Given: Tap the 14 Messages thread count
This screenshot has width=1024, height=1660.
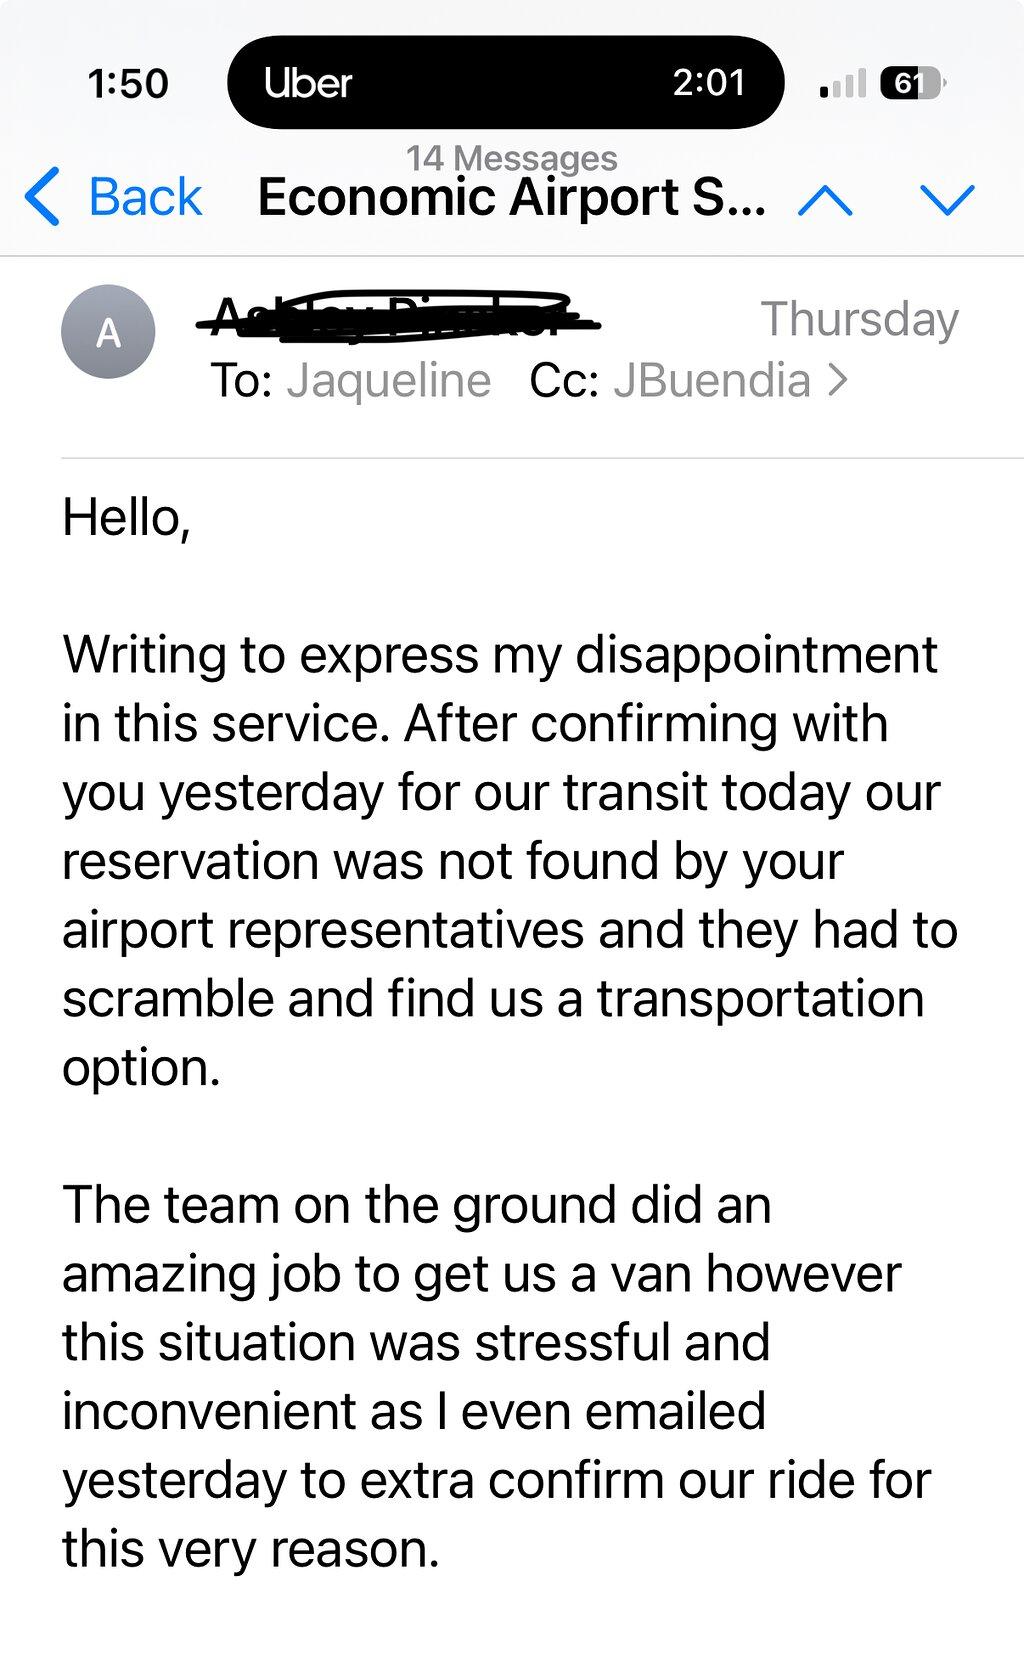Looking at the screenshot, I should click(512, 158).
